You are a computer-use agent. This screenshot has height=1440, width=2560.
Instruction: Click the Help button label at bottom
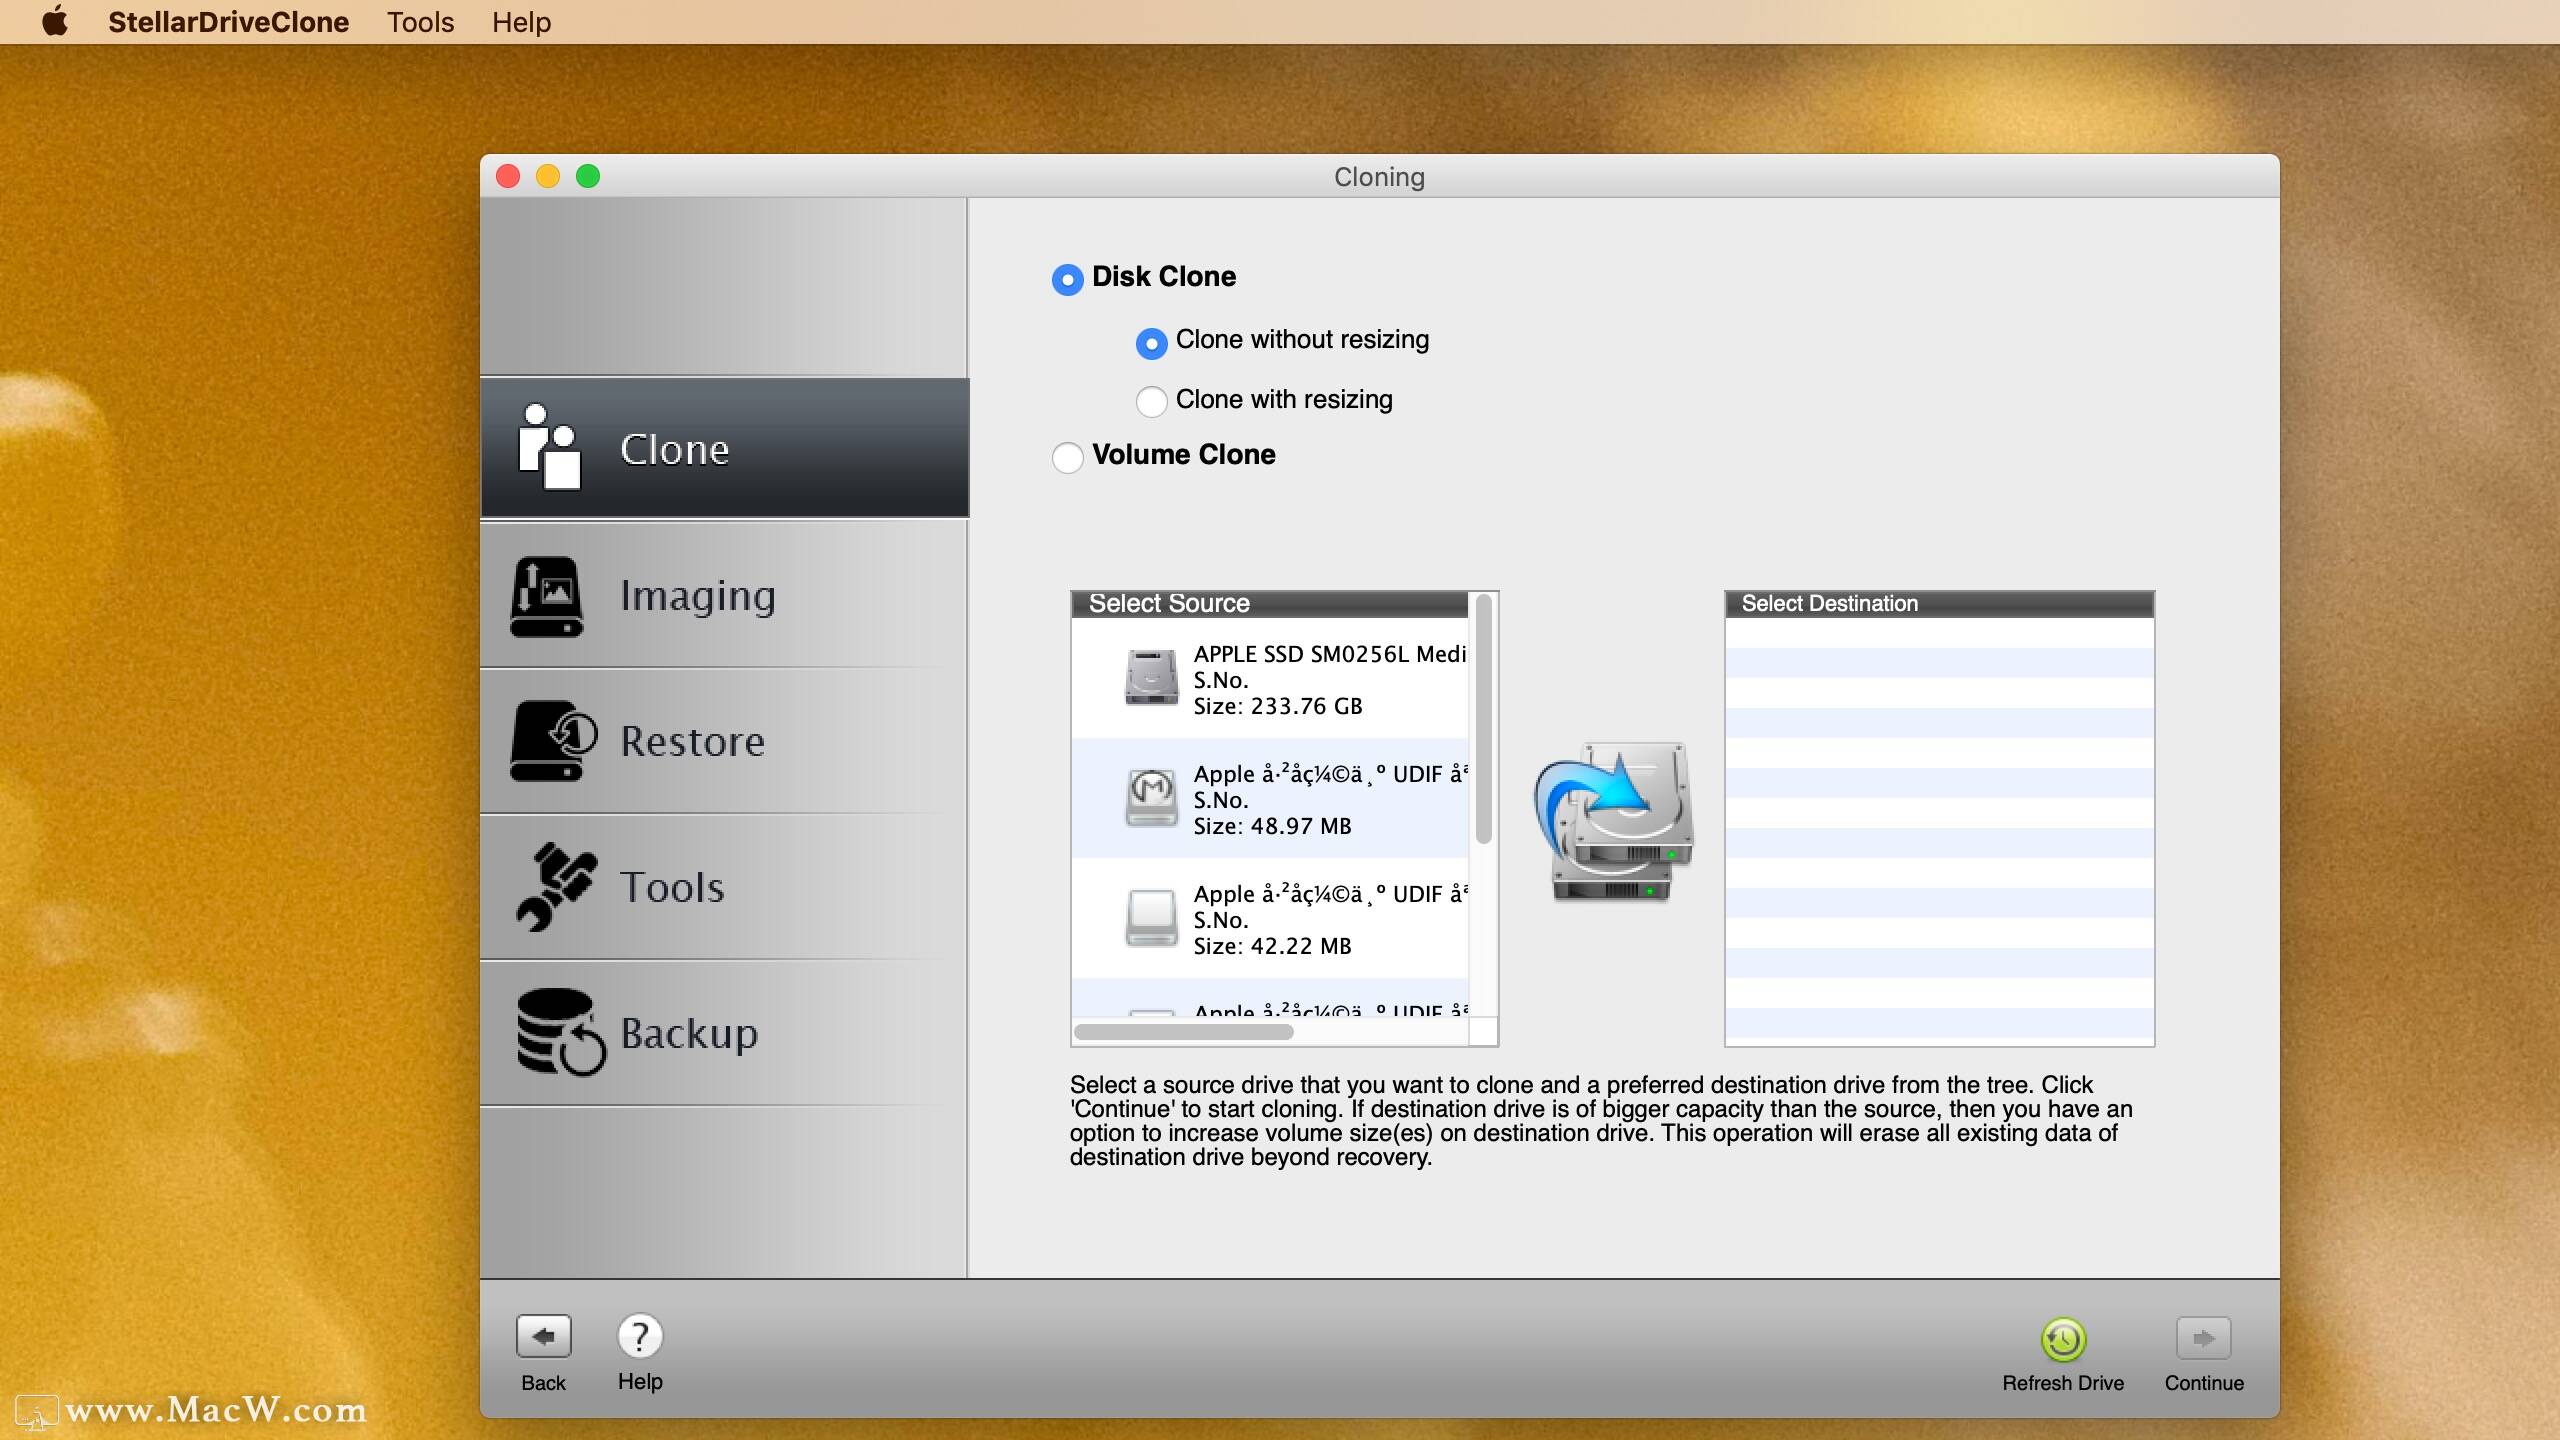coord(640,1382)
